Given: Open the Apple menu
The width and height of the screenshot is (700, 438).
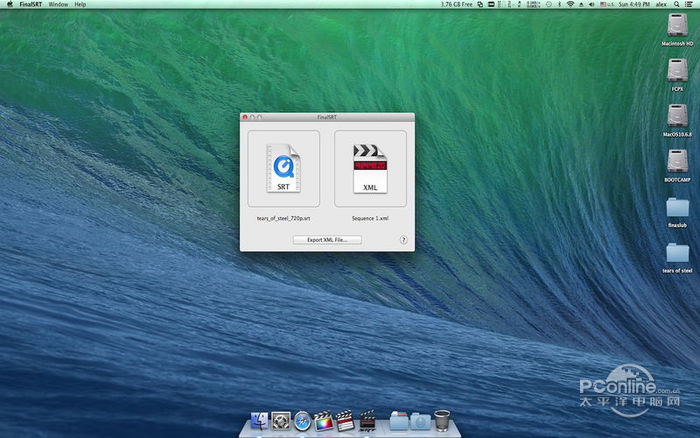Looking at the screenshot, I should [x=10, y=4].
